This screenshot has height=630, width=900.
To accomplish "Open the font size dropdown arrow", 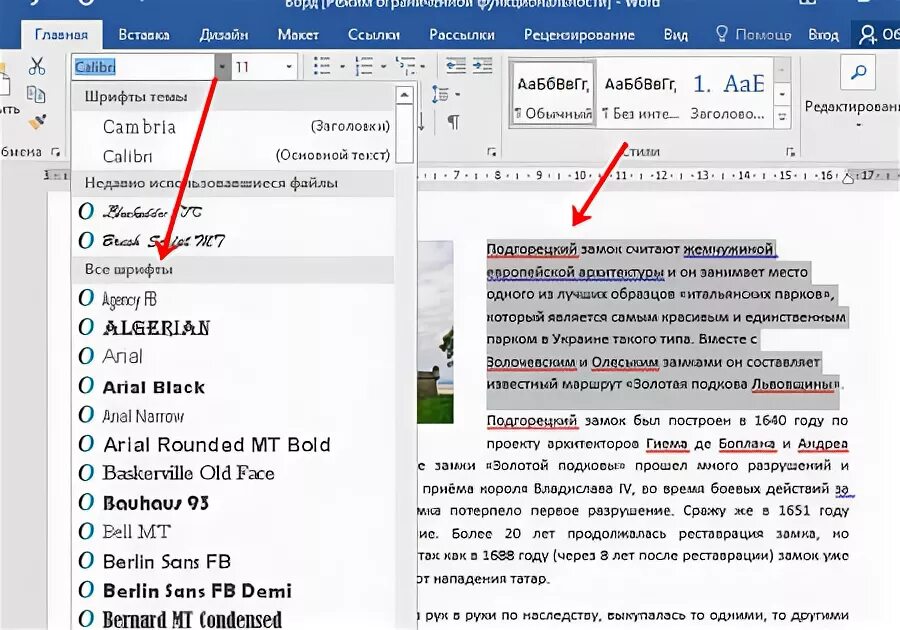I will [289, 67].
